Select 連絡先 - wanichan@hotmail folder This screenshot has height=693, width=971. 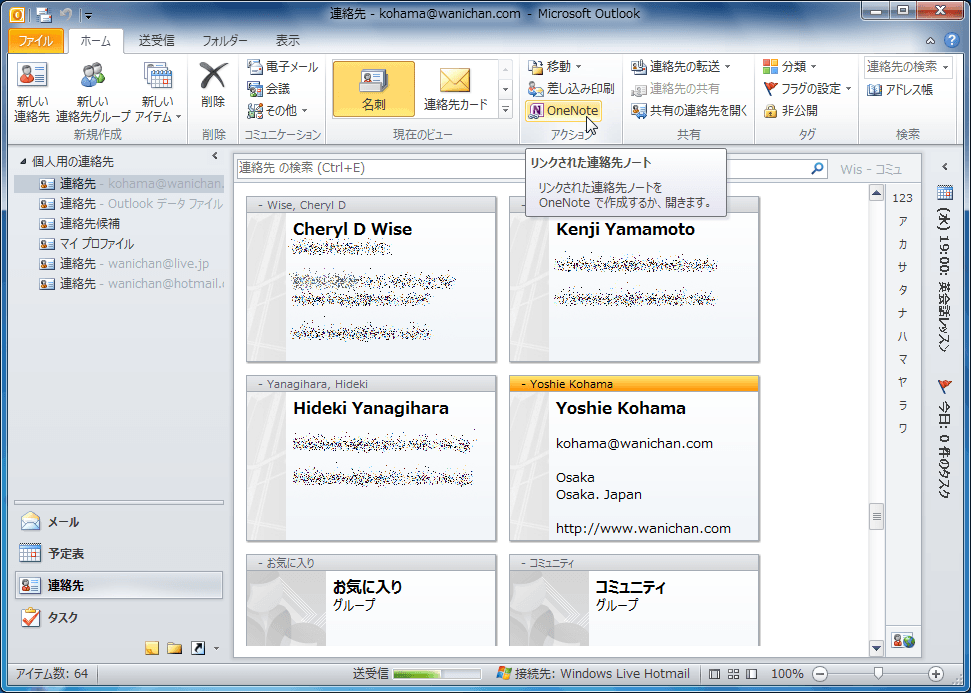[x=119, y=284]
